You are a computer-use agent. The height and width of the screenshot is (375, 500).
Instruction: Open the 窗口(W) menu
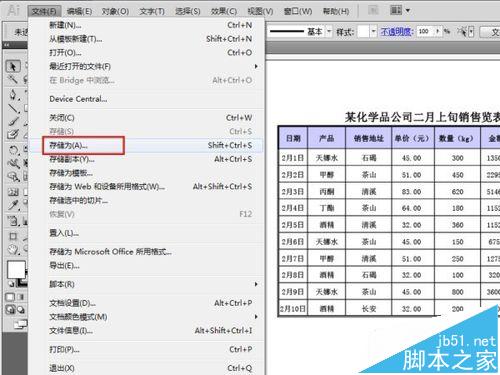click(x=298, y=11)
